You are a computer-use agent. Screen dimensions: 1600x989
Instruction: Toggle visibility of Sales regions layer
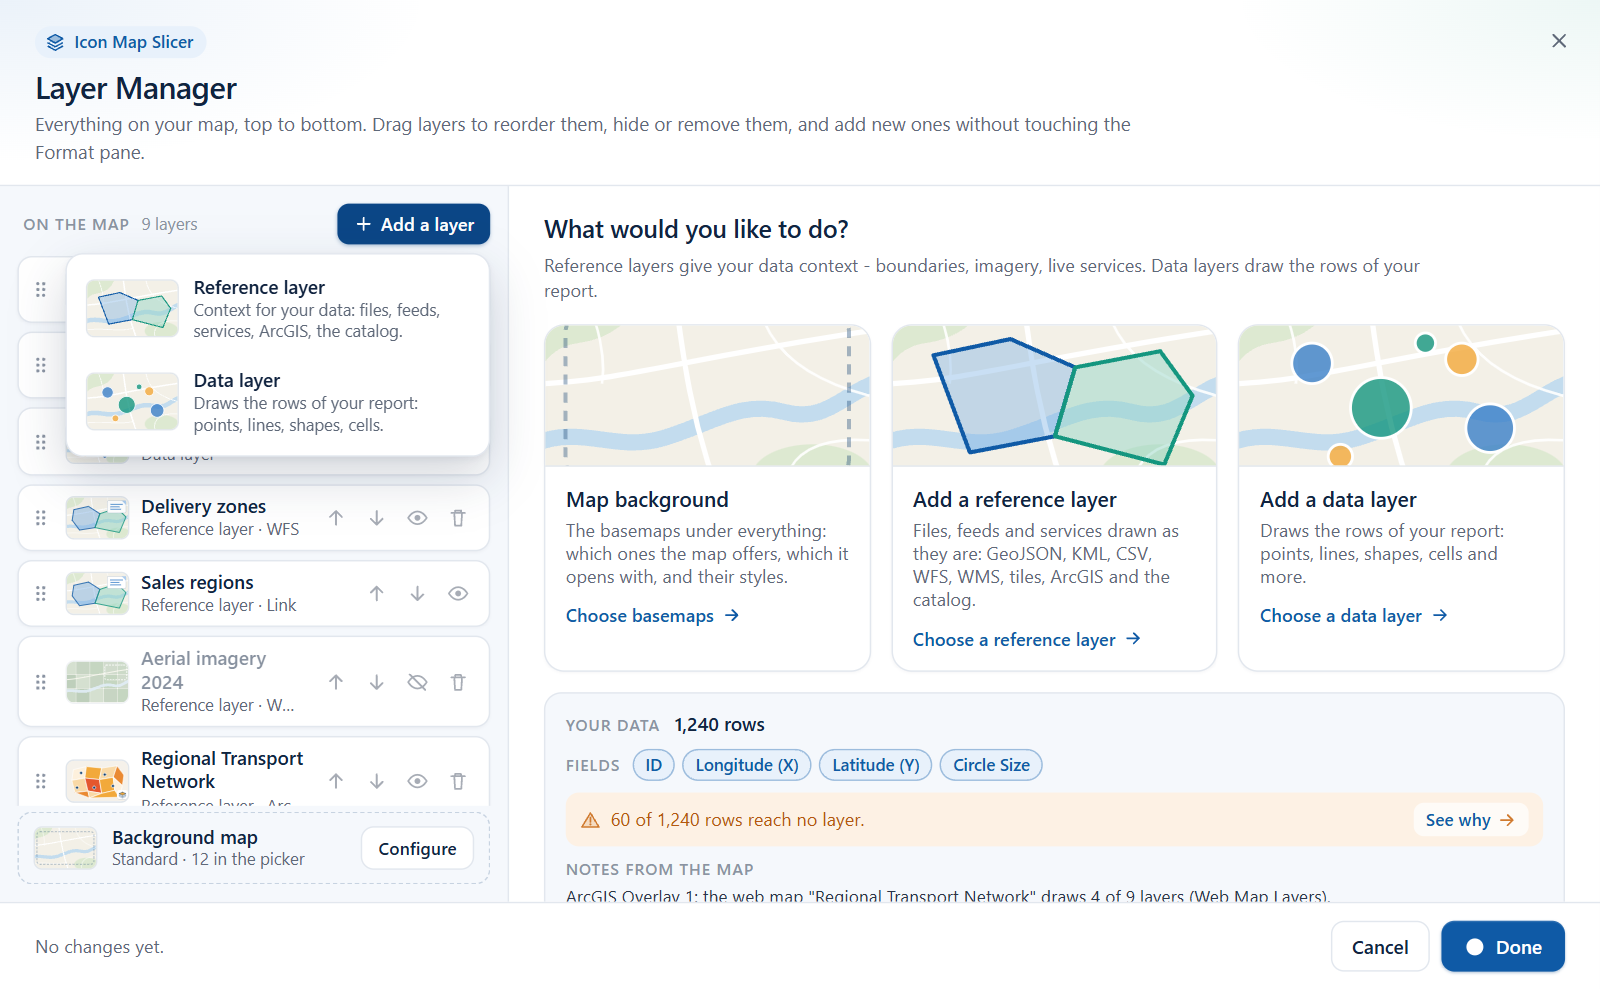tap(458, 594)
